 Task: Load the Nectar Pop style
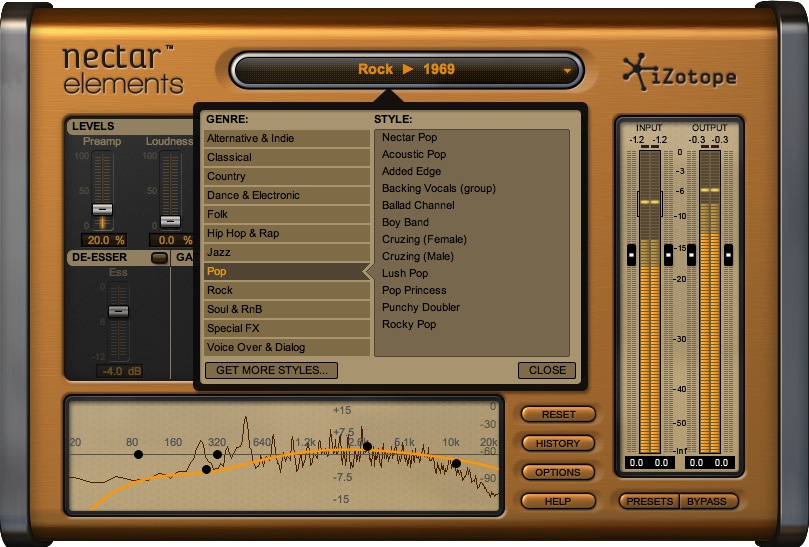pos(409,137)
